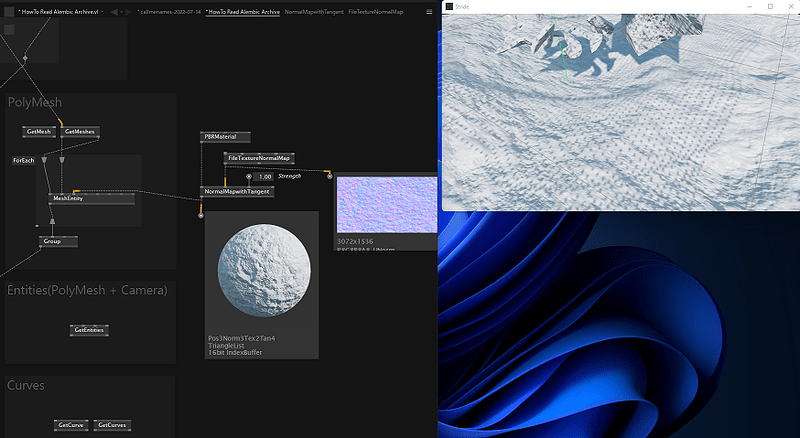The image size is (800, 438).
Task: Switch to the active HowTo Read Alembic Archive tab
Action: point(242,12)
